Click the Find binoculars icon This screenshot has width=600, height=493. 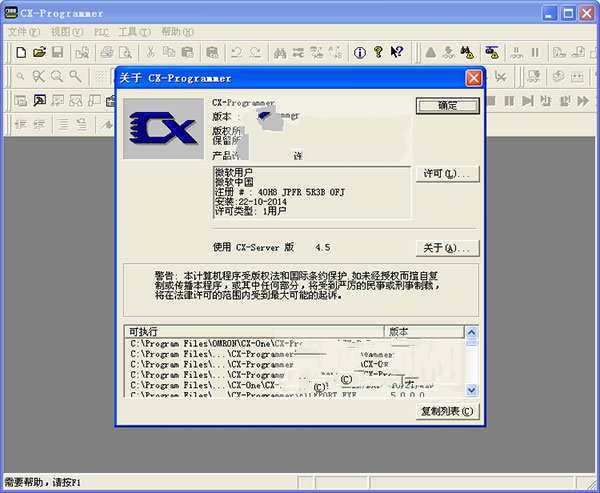tap(280, 52)
